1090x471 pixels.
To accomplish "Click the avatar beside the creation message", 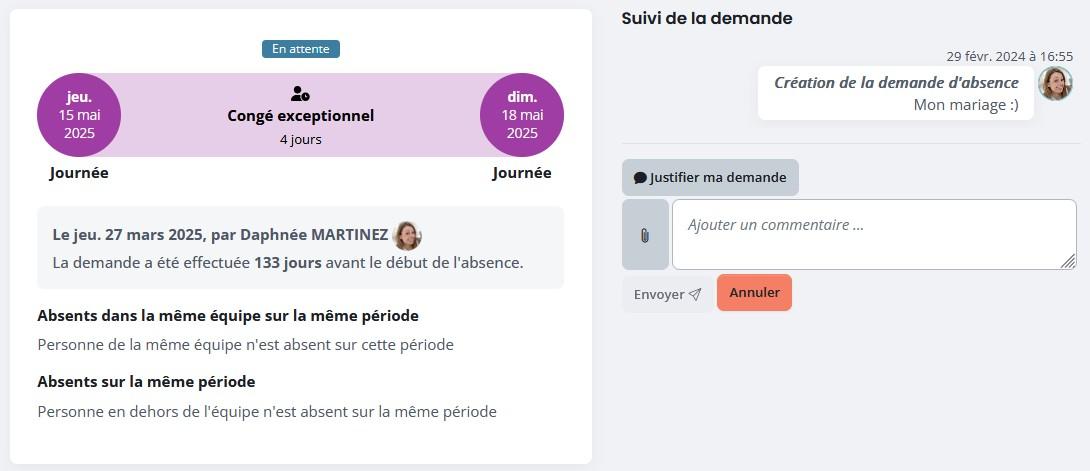I will pyautogui.click(x=1055, y=84).
